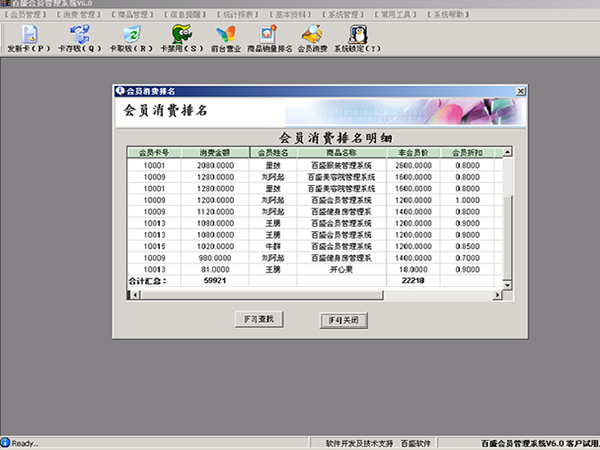Select the 开心果 product cell
This screenshot has height=450, width=600.
pyautogui.click(x=341, y=269)
